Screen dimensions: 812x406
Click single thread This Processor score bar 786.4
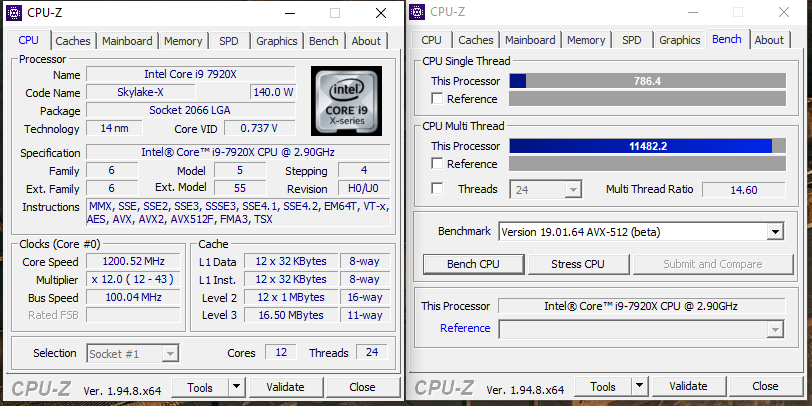(647, 81)
